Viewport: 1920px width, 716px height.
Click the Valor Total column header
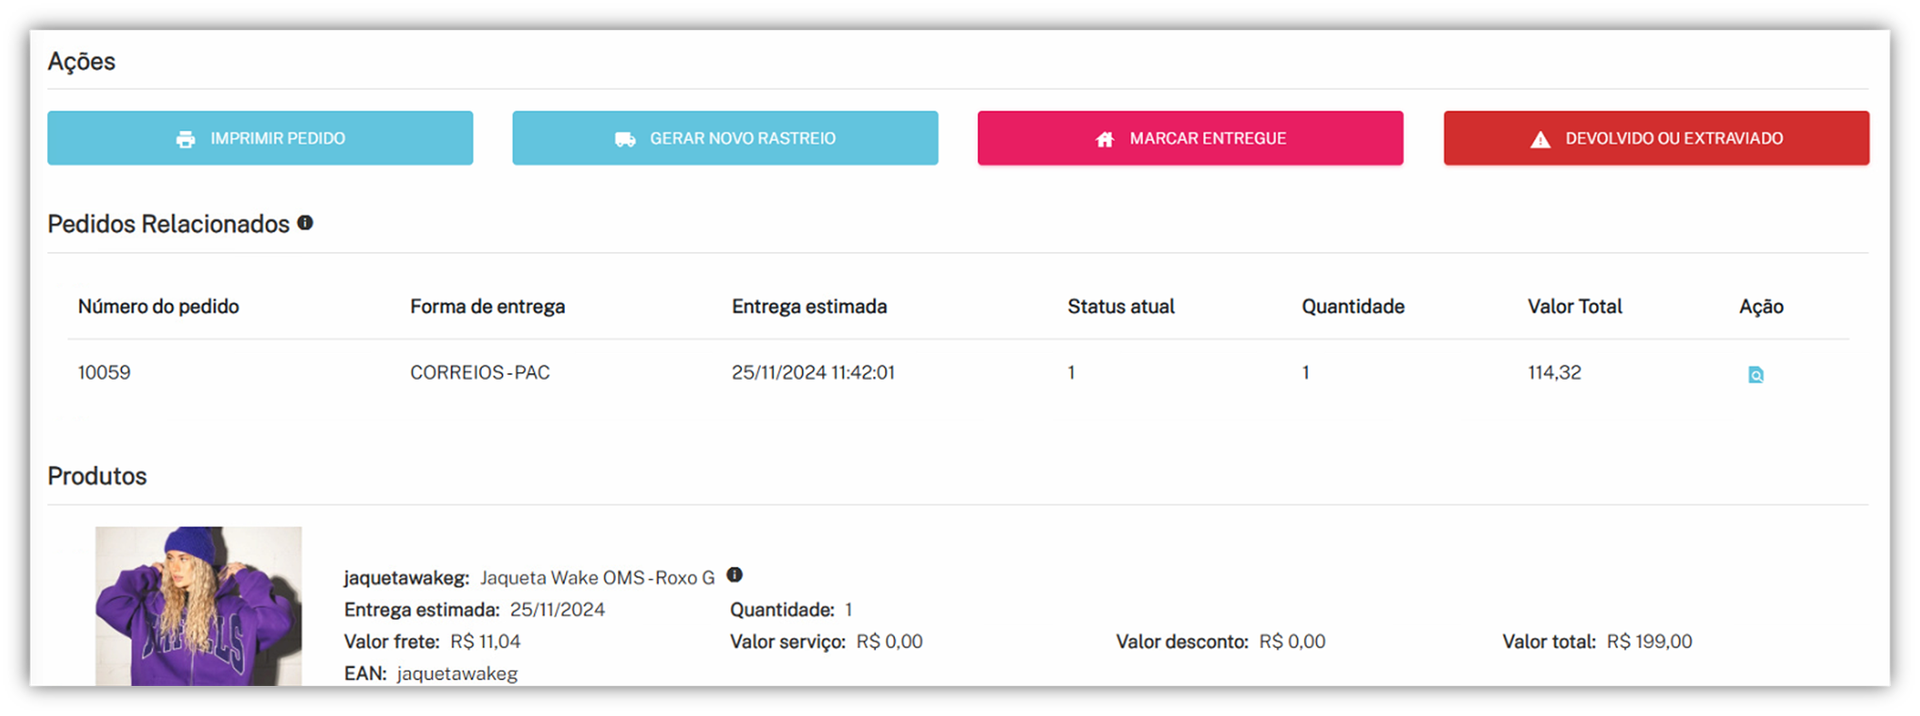pyautogui.click(x=1575, y=307)
